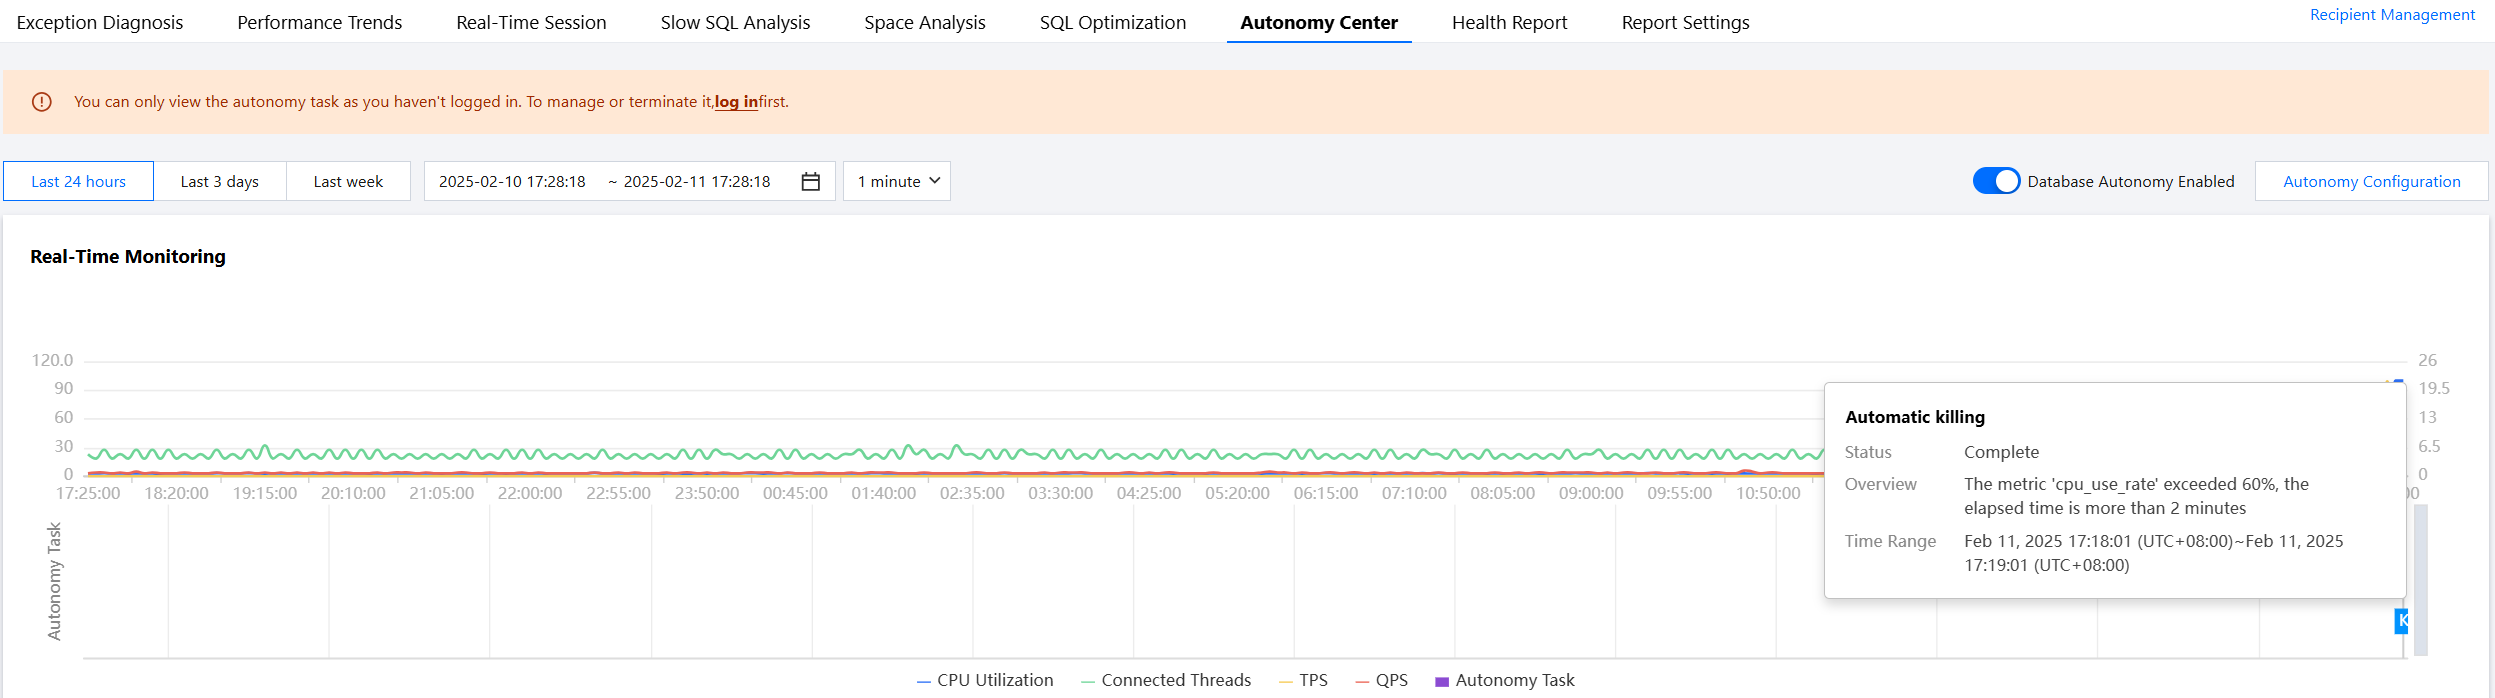Viewport: 2495px width, 698px height.
Task: Toggle QPS legend entry
Action: tap(1381, 680)
